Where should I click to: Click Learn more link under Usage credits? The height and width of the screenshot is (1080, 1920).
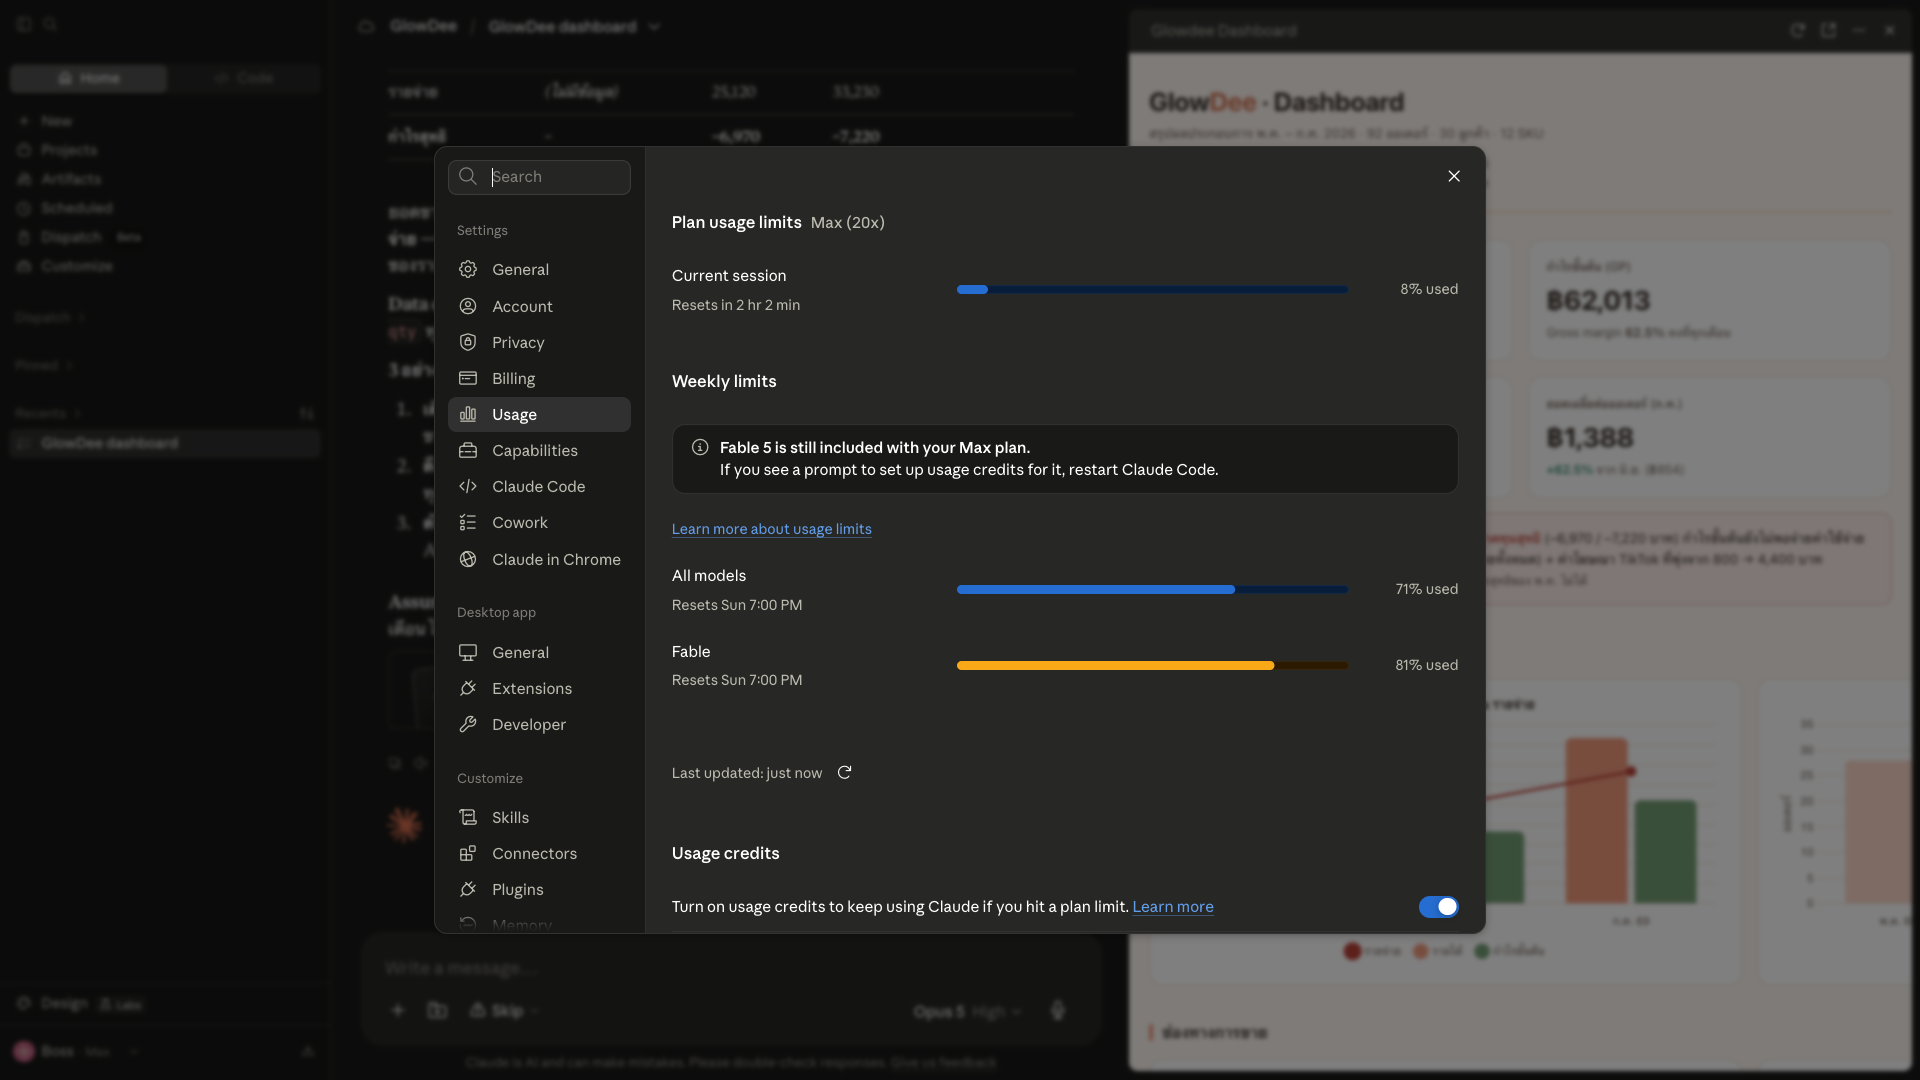point(1172,907)
